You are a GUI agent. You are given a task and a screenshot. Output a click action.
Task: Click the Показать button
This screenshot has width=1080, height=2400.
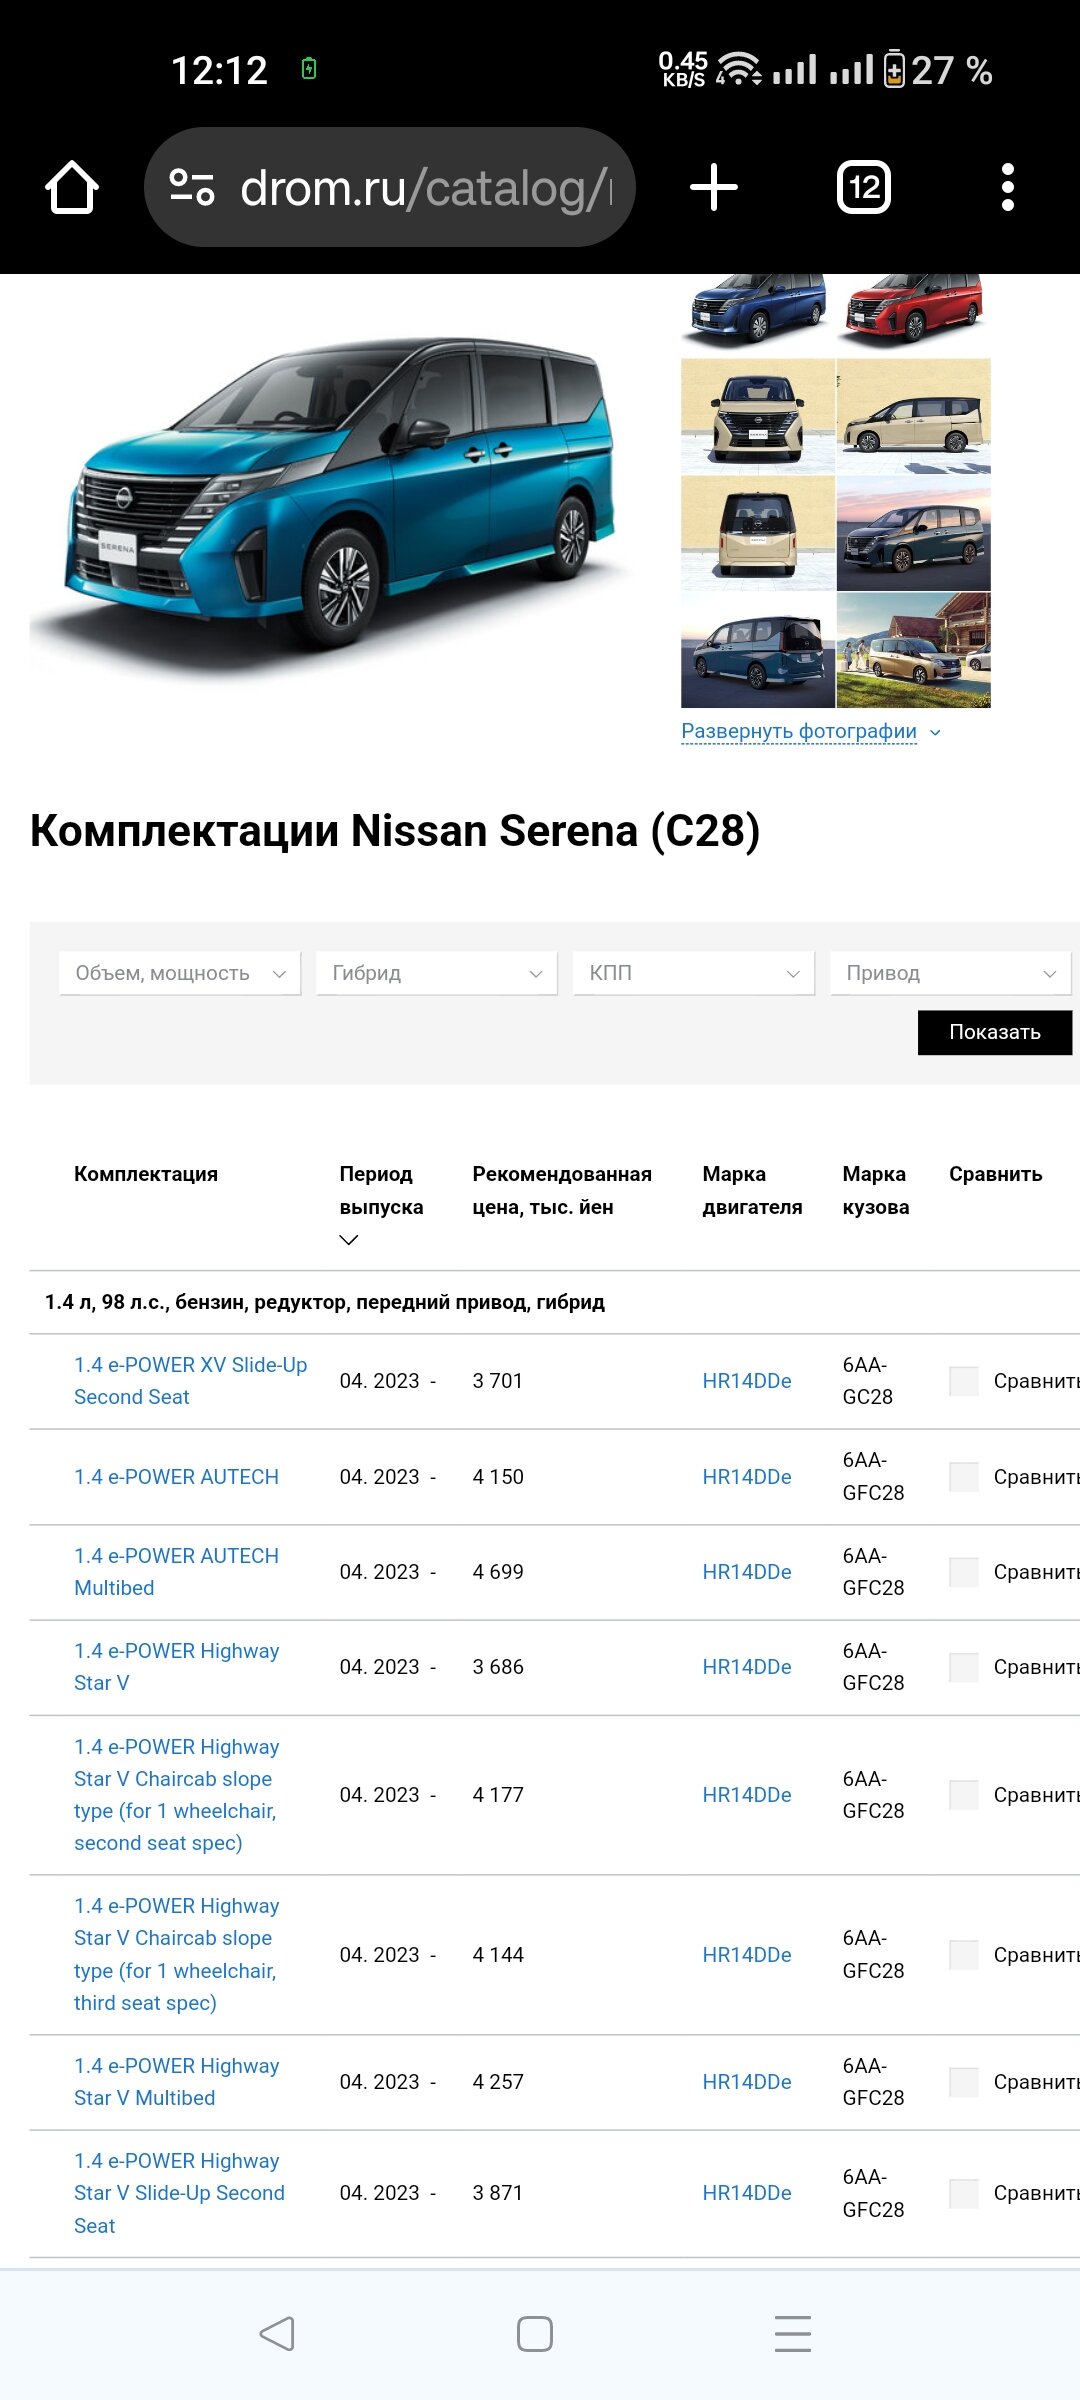coord(995,1032)
